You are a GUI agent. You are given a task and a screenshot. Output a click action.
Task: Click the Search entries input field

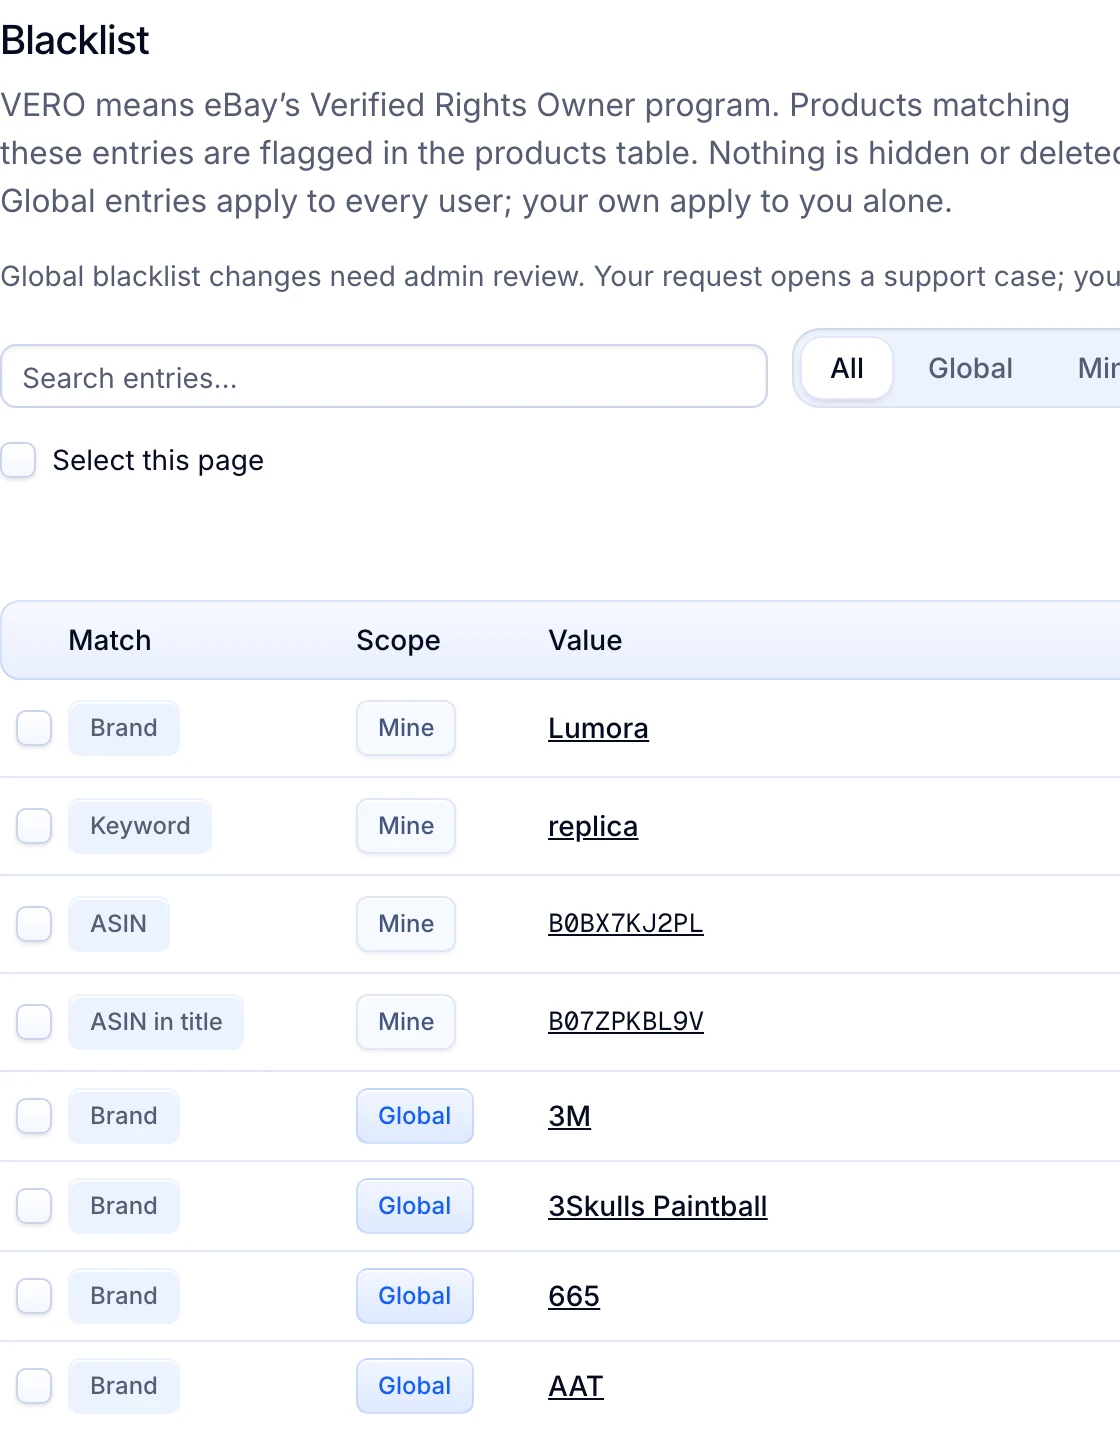pos(384,376)
